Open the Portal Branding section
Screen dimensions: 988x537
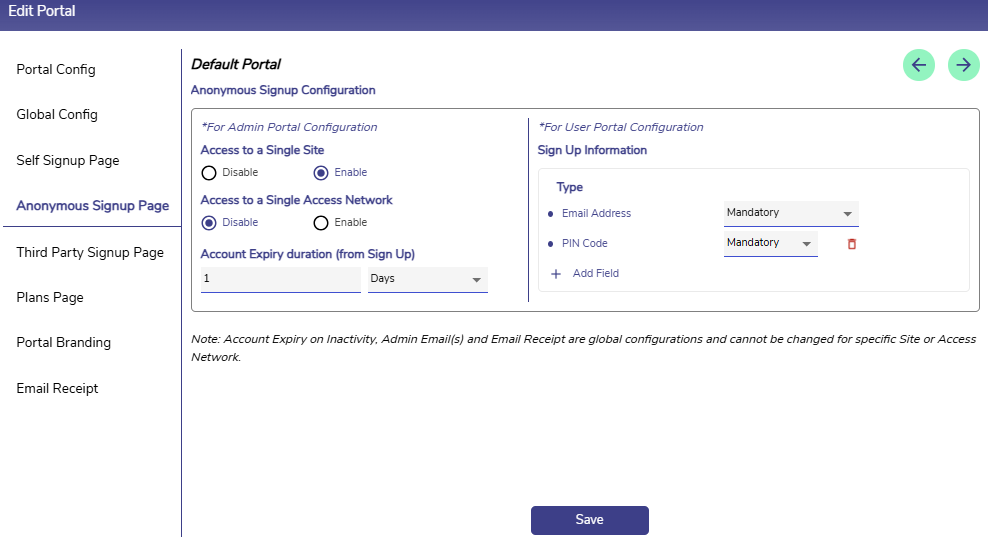click(x=63, y=343)
